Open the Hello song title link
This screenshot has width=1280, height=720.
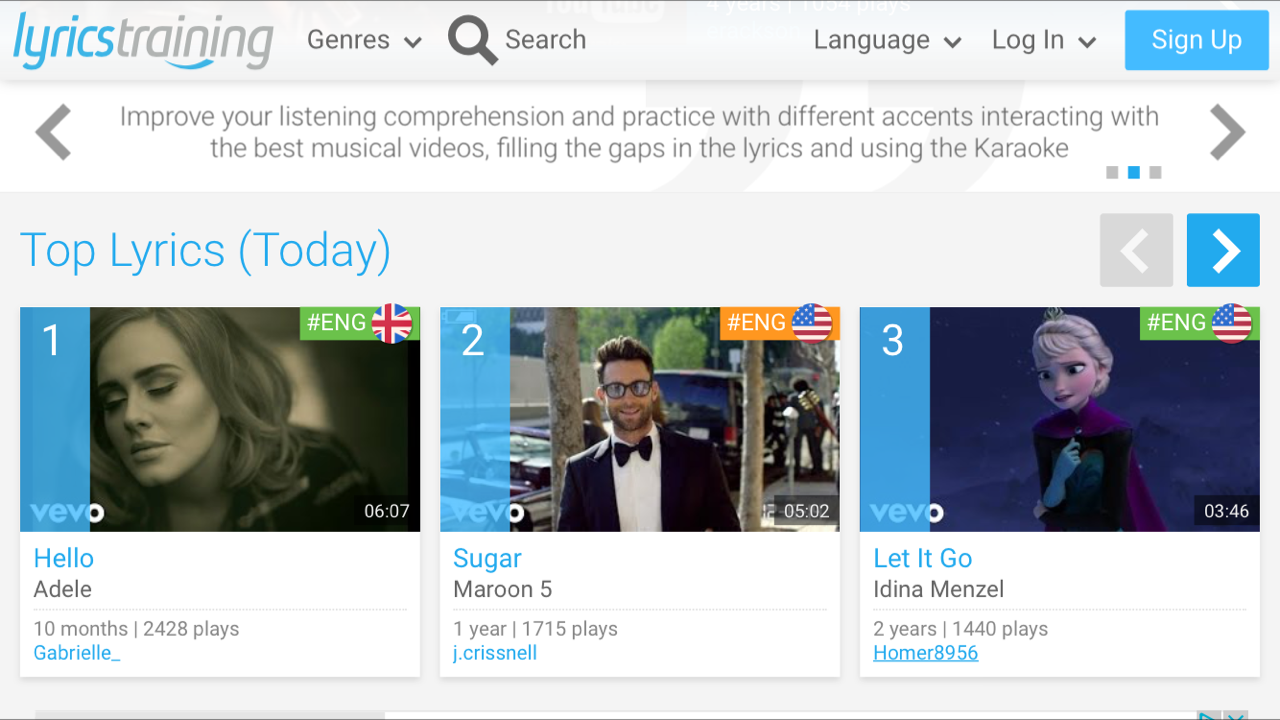(x=64, y=558)
